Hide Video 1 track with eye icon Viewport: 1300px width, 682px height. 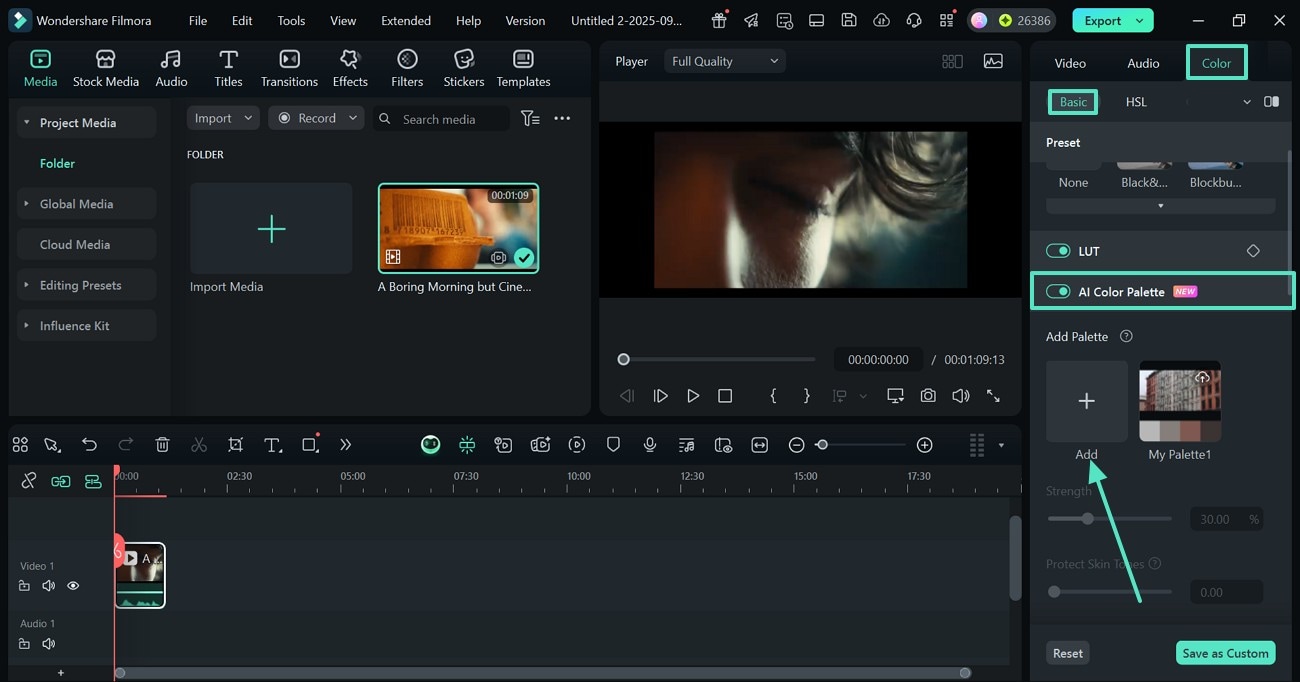pyautogui.click(x=73, y=586)
